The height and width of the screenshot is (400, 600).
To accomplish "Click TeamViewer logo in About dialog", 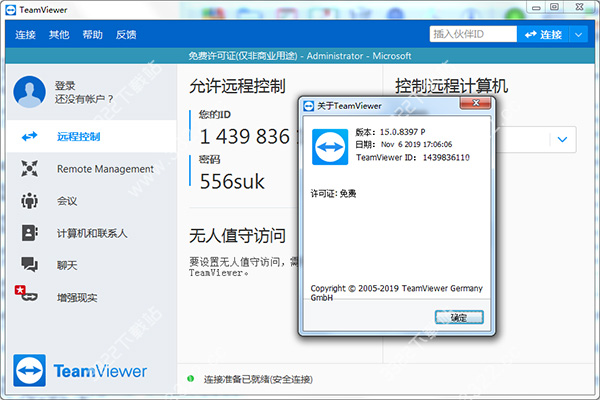I will pos(330,147).
